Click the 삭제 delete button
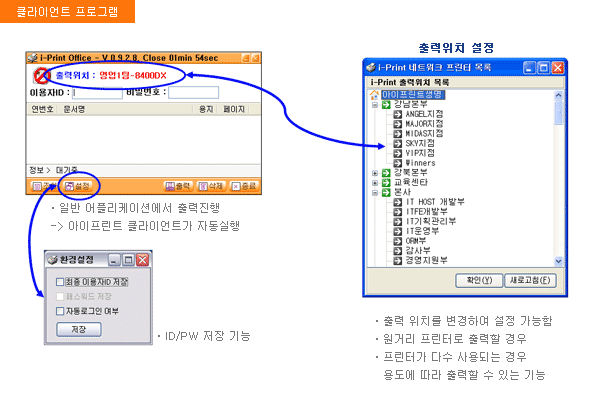Screen dimensions: 590x400 click(211, 186)
